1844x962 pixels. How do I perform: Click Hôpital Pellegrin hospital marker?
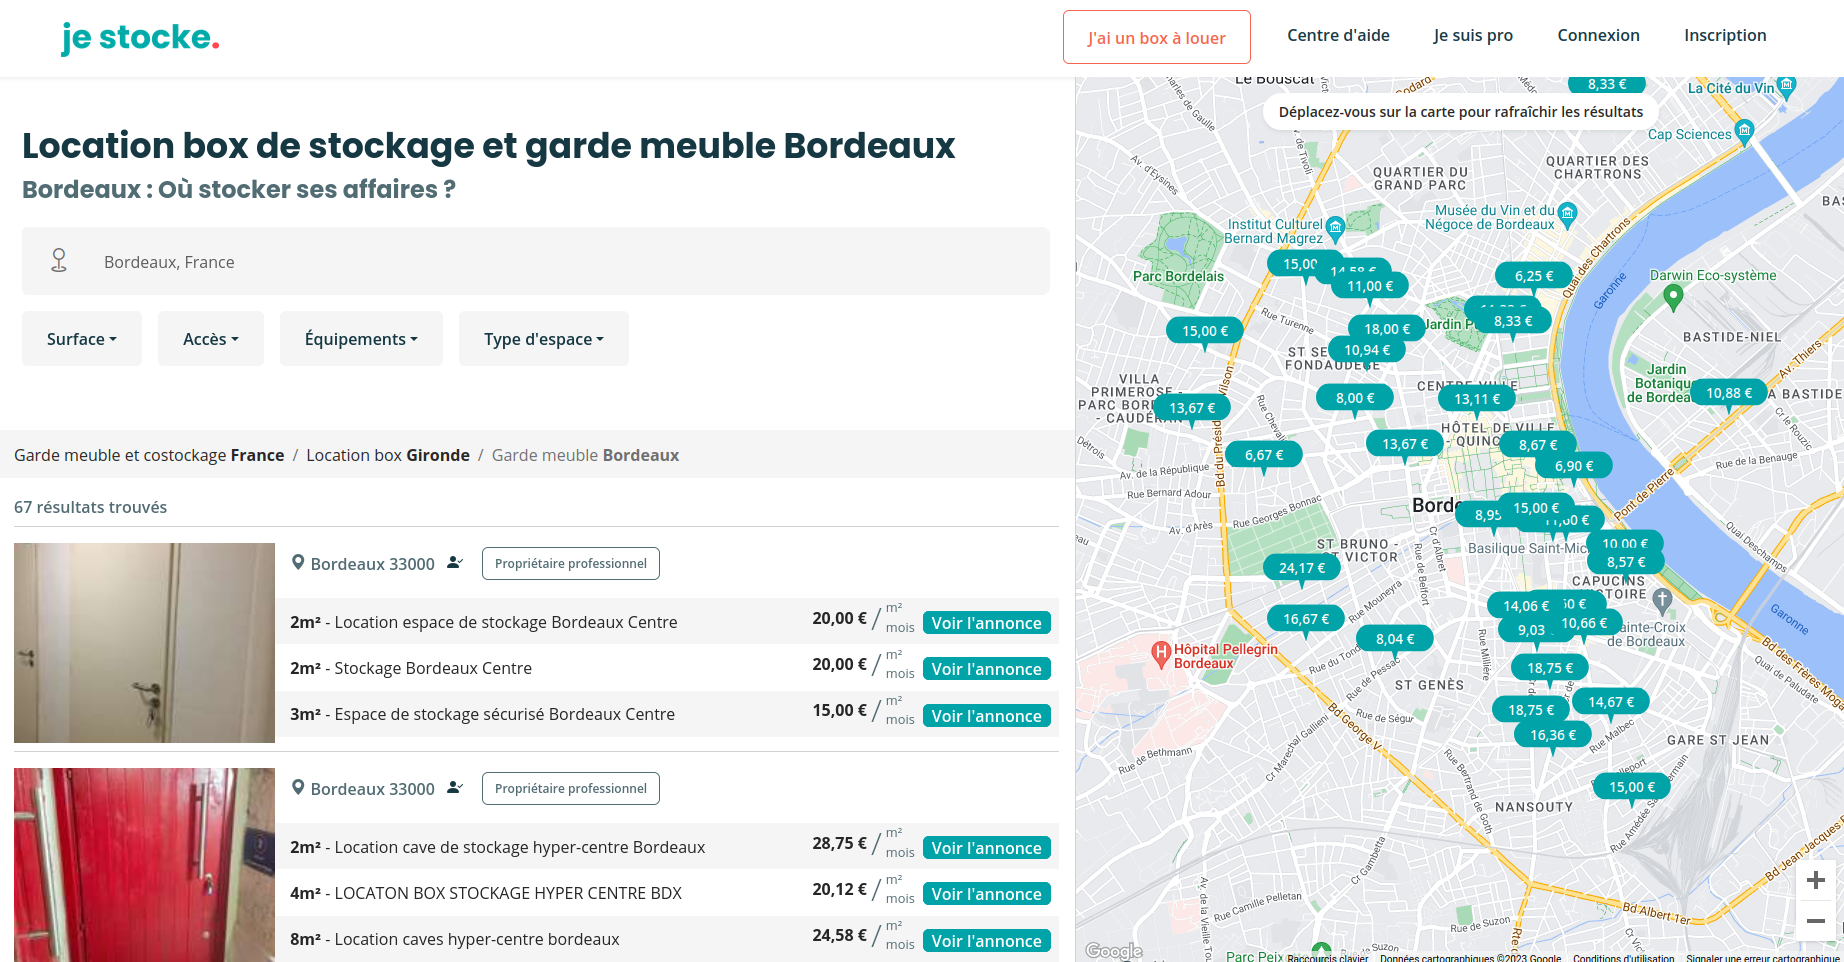pyautogui.click(x=1161, y=654)
